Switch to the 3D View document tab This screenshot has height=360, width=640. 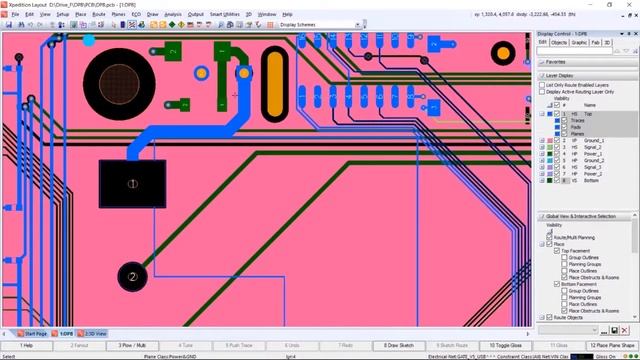pyautogui.click(x=92, y=334)
